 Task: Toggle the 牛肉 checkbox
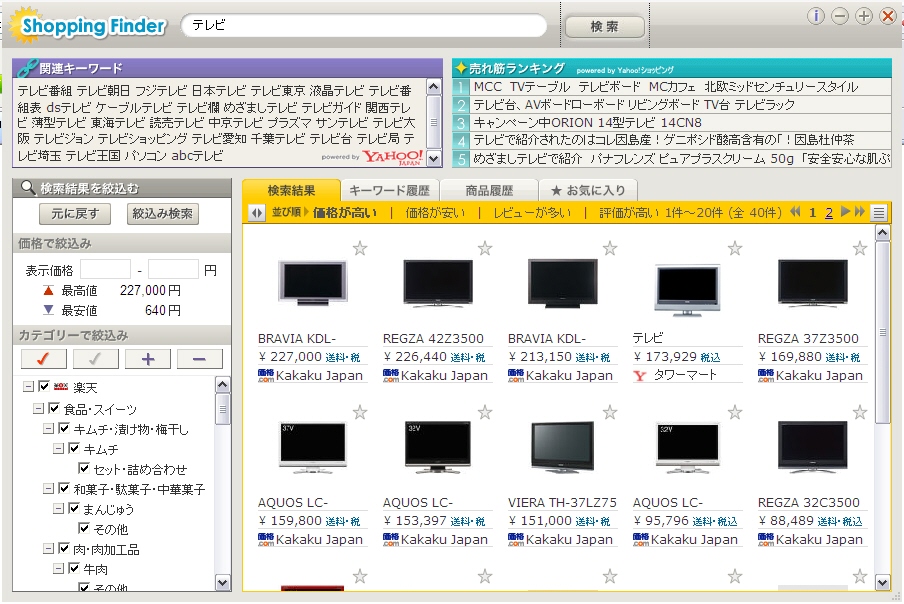(74, 568)
